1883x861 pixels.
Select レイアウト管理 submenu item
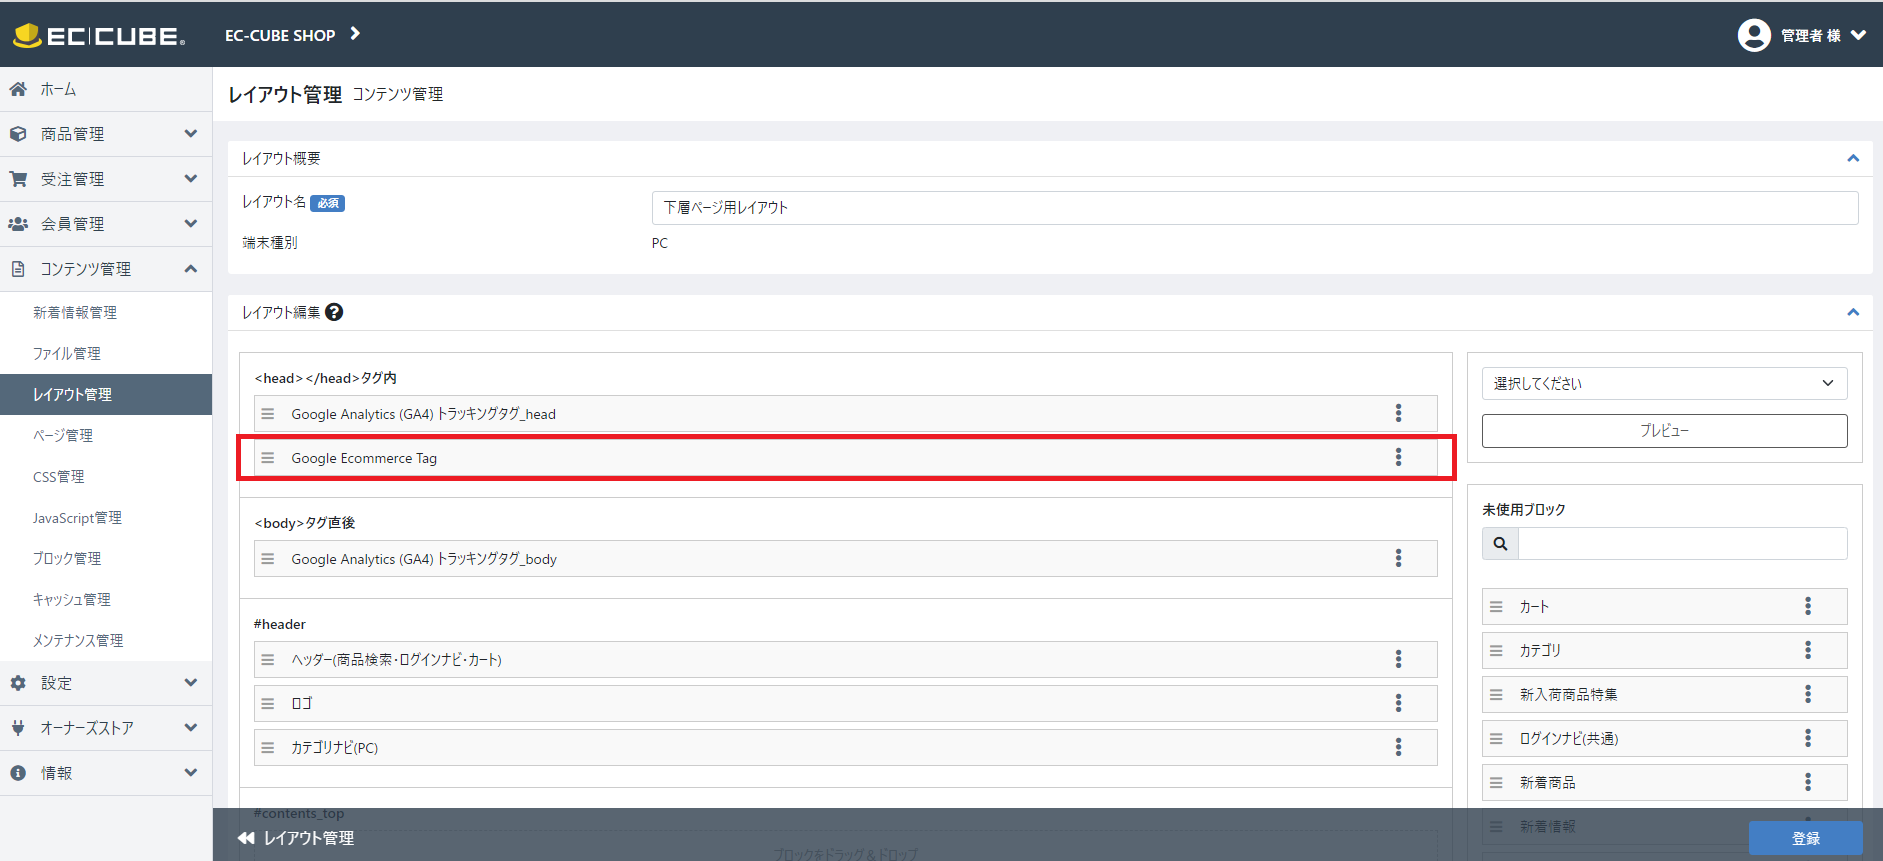point(106,394)
